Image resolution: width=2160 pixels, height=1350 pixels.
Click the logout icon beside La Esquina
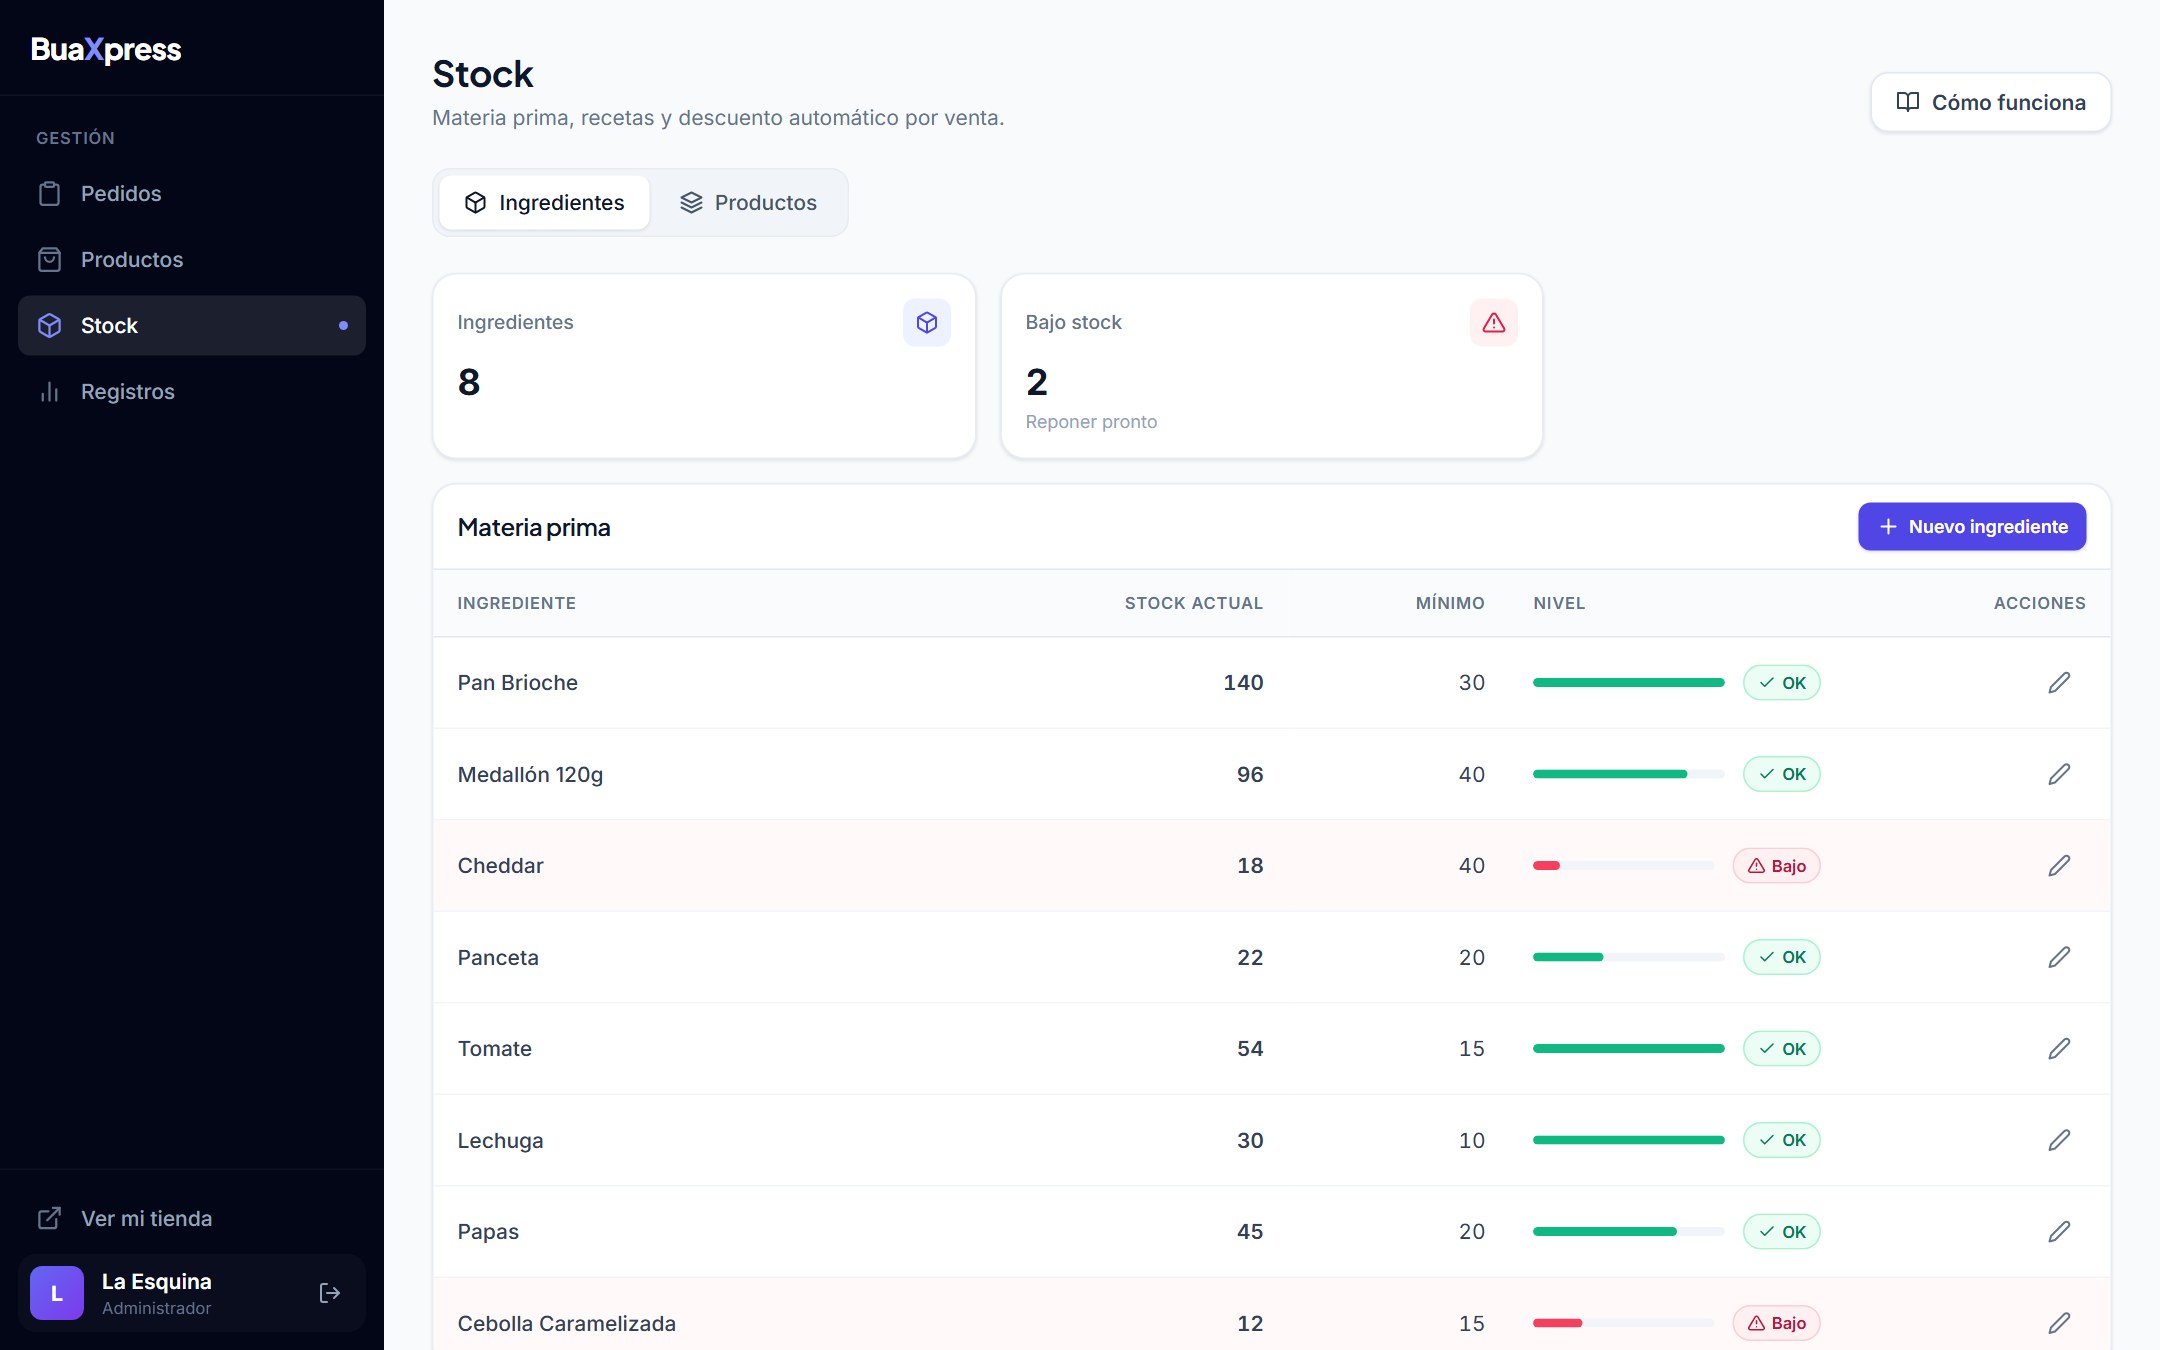pyautogui.click(x=330, y=1293)
